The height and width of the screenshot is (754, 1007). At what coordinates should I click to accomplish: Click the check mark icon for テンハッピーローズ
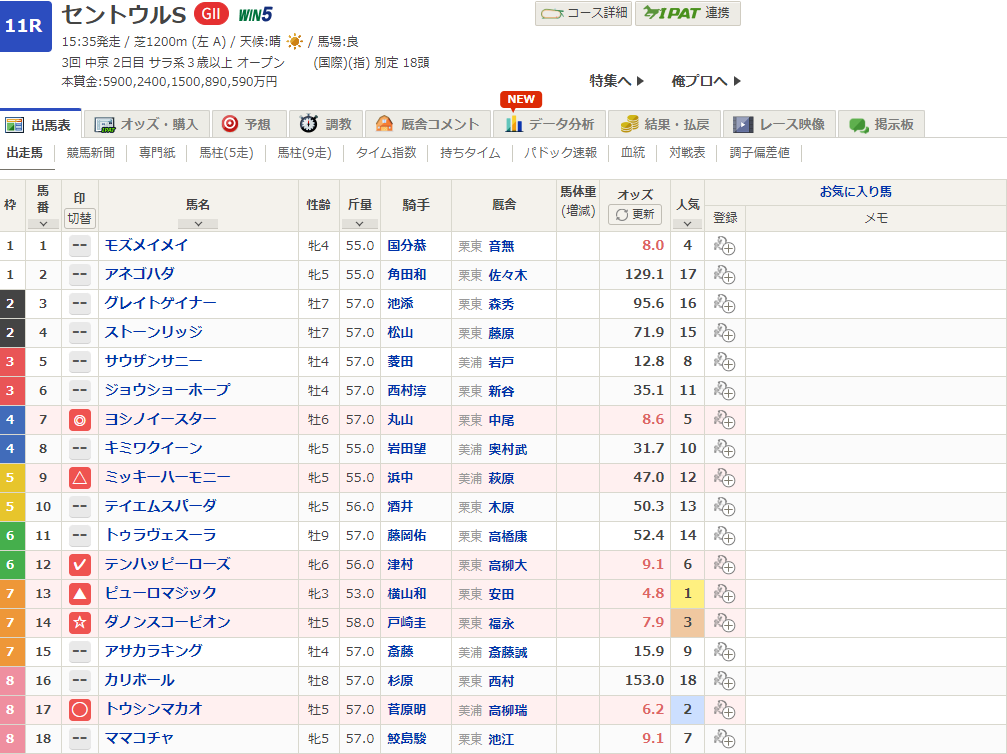point(80,565)
